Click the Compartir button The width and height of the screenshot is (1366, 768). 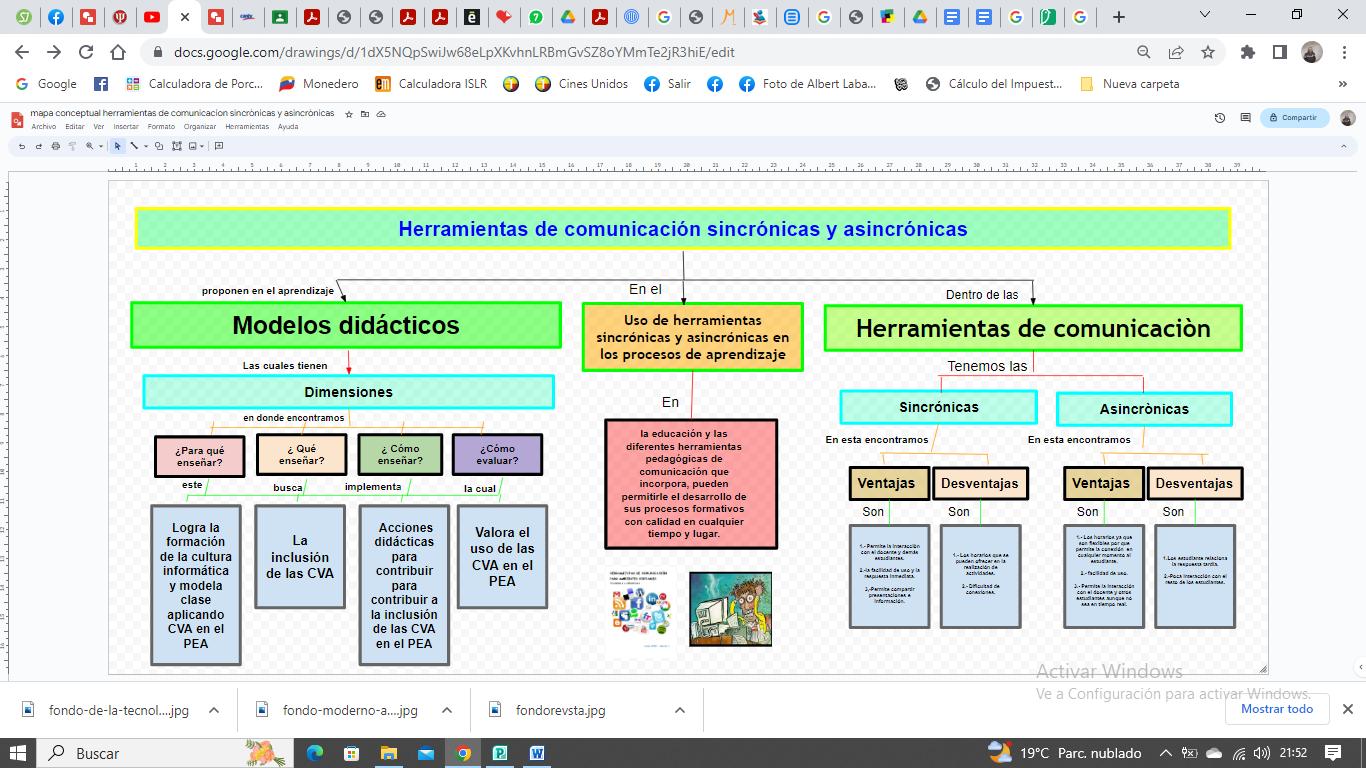(x=1294, y=118)
